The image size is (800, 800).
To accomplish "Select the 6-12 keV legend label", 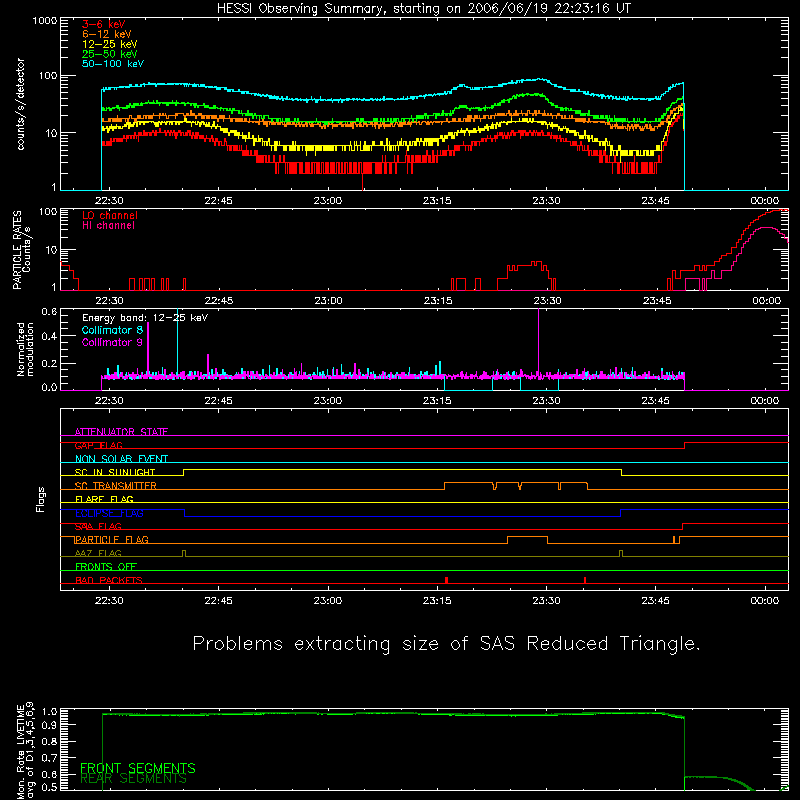I will (x=107, y=34).
